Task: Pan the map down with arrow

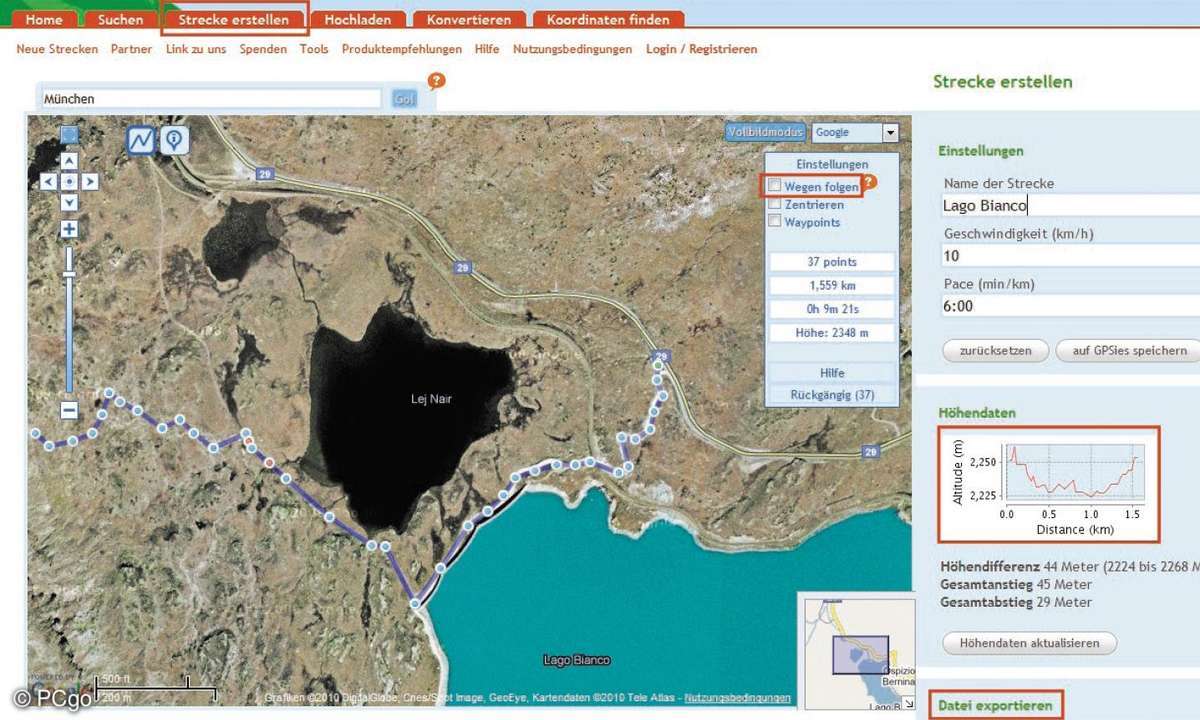Action: click(69, 203)
